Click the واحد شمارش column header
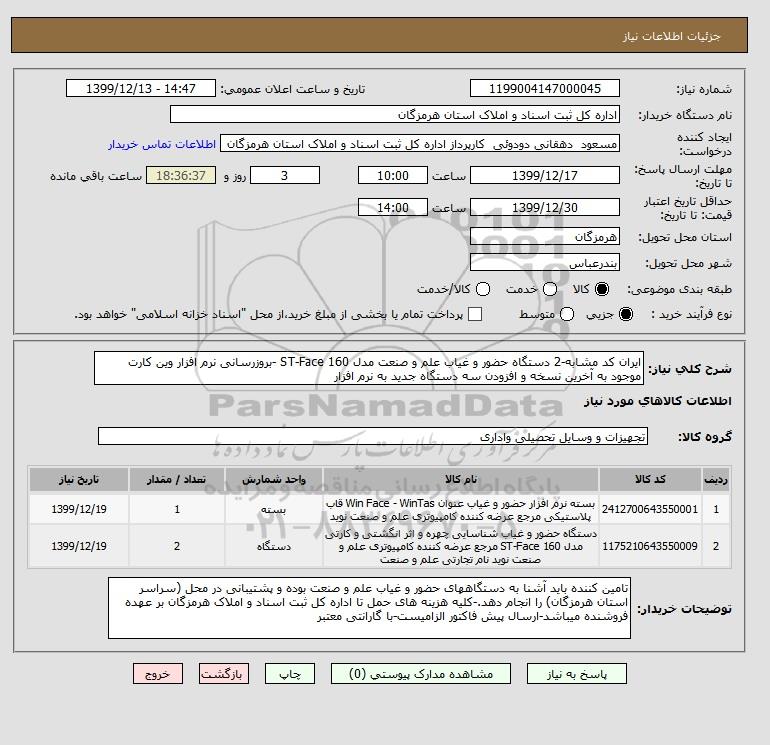The height and width of the screenshot is (745, 770). [274, 479]
